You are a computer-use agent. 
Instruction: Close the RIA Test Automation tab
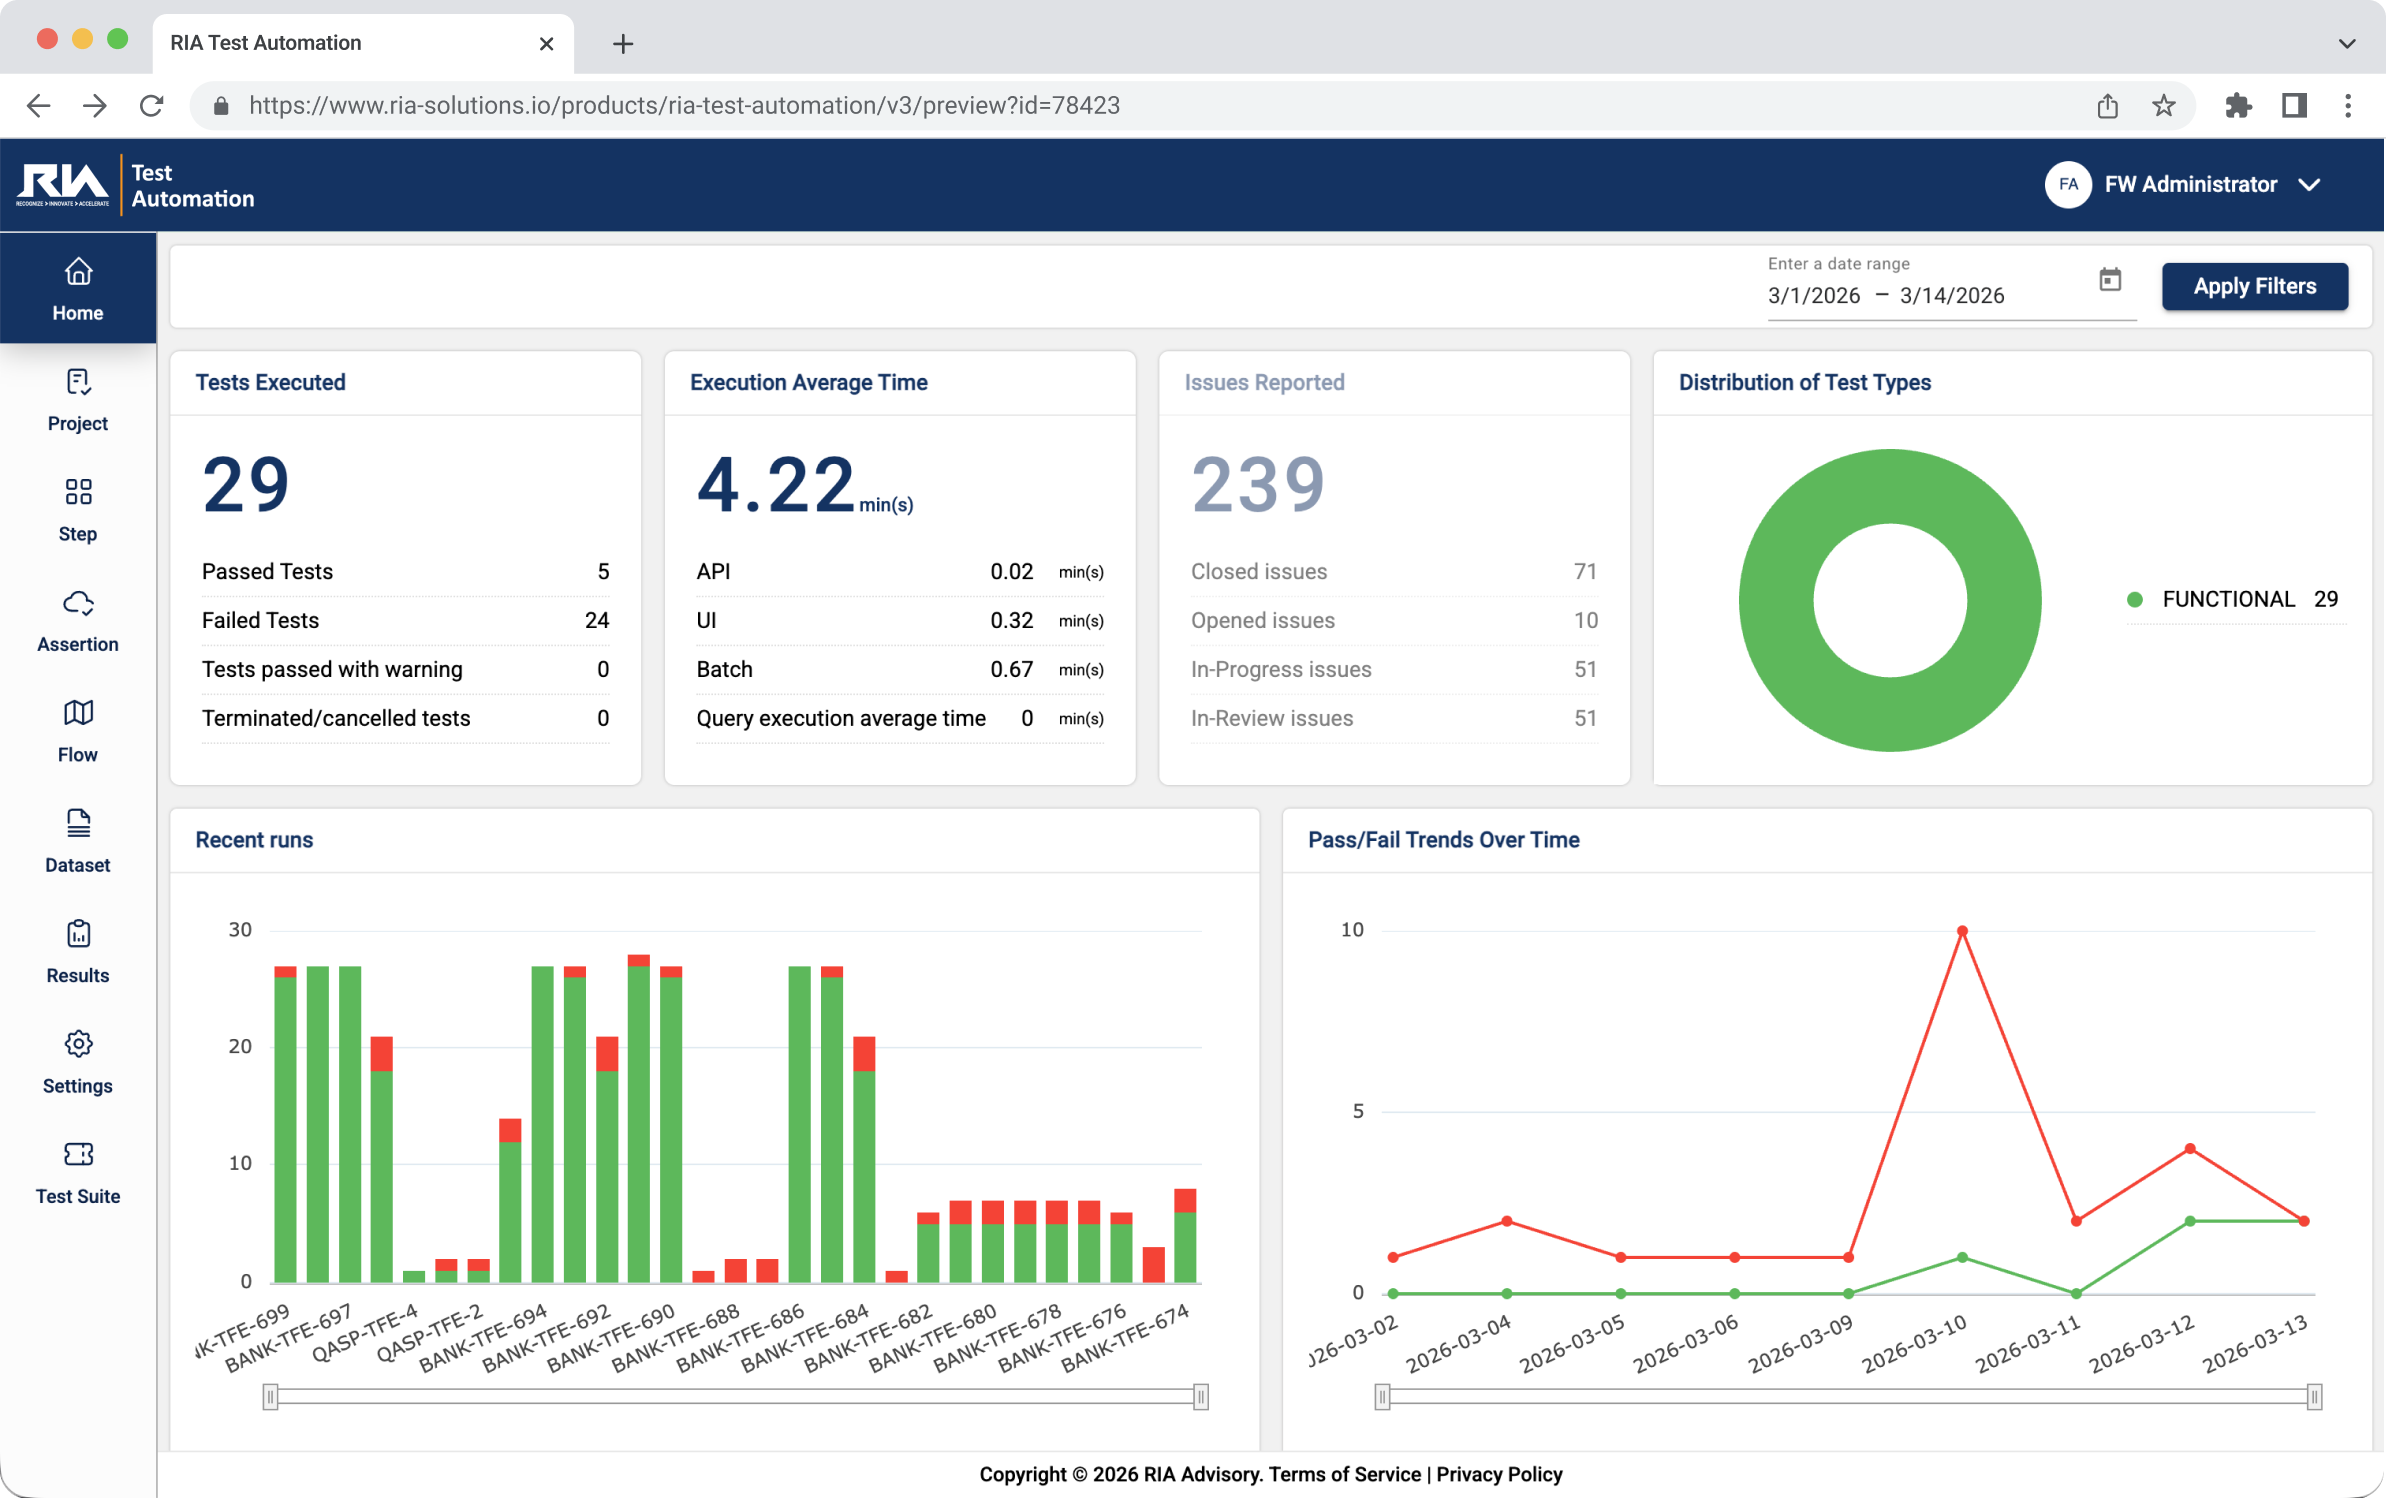tap(546, 43)
